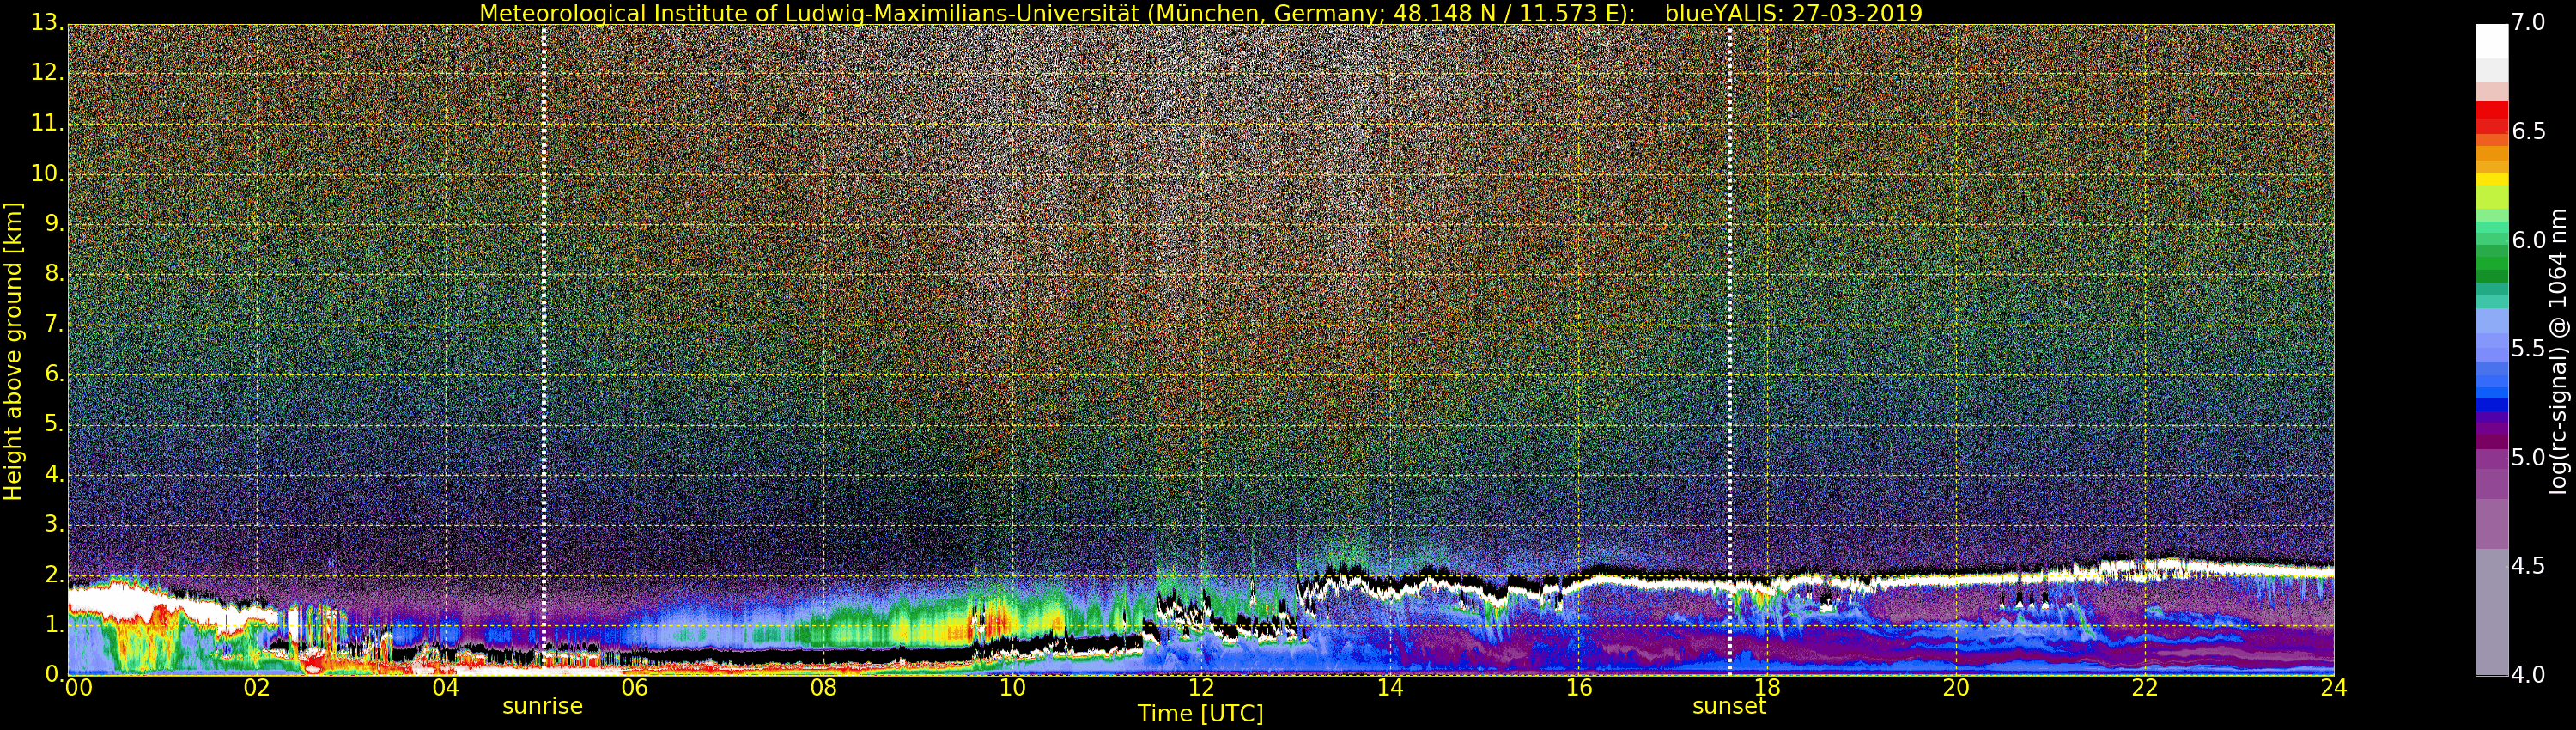Click the height axis tick '11.'

47,123
